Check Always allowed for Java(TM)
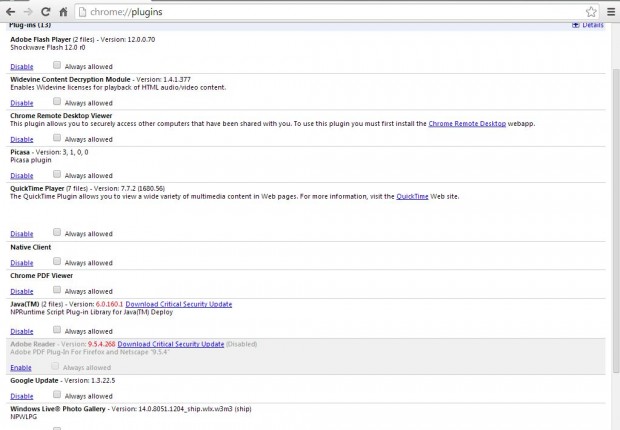Viewport: 620px width, 430px height. [x=57, y=330]
